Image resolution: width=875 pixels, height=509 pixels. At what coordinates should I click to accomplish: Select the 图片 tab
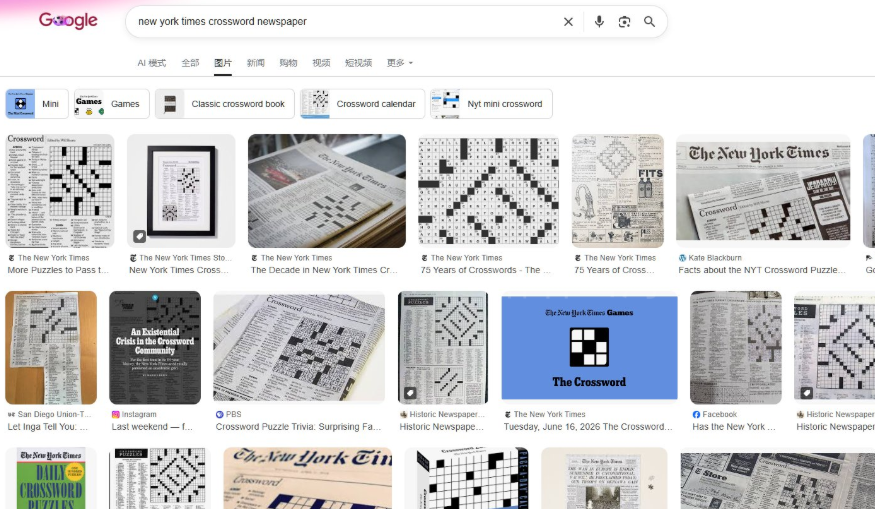point(223,63)
